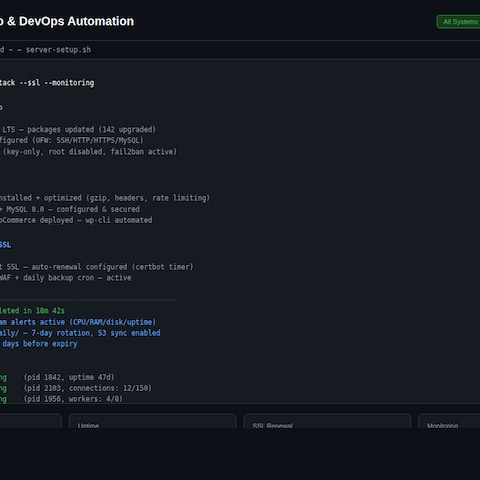Click the green 'in 18m 42s' completion line
Viewport: 480px width, 480px height.
pos(32,311)
